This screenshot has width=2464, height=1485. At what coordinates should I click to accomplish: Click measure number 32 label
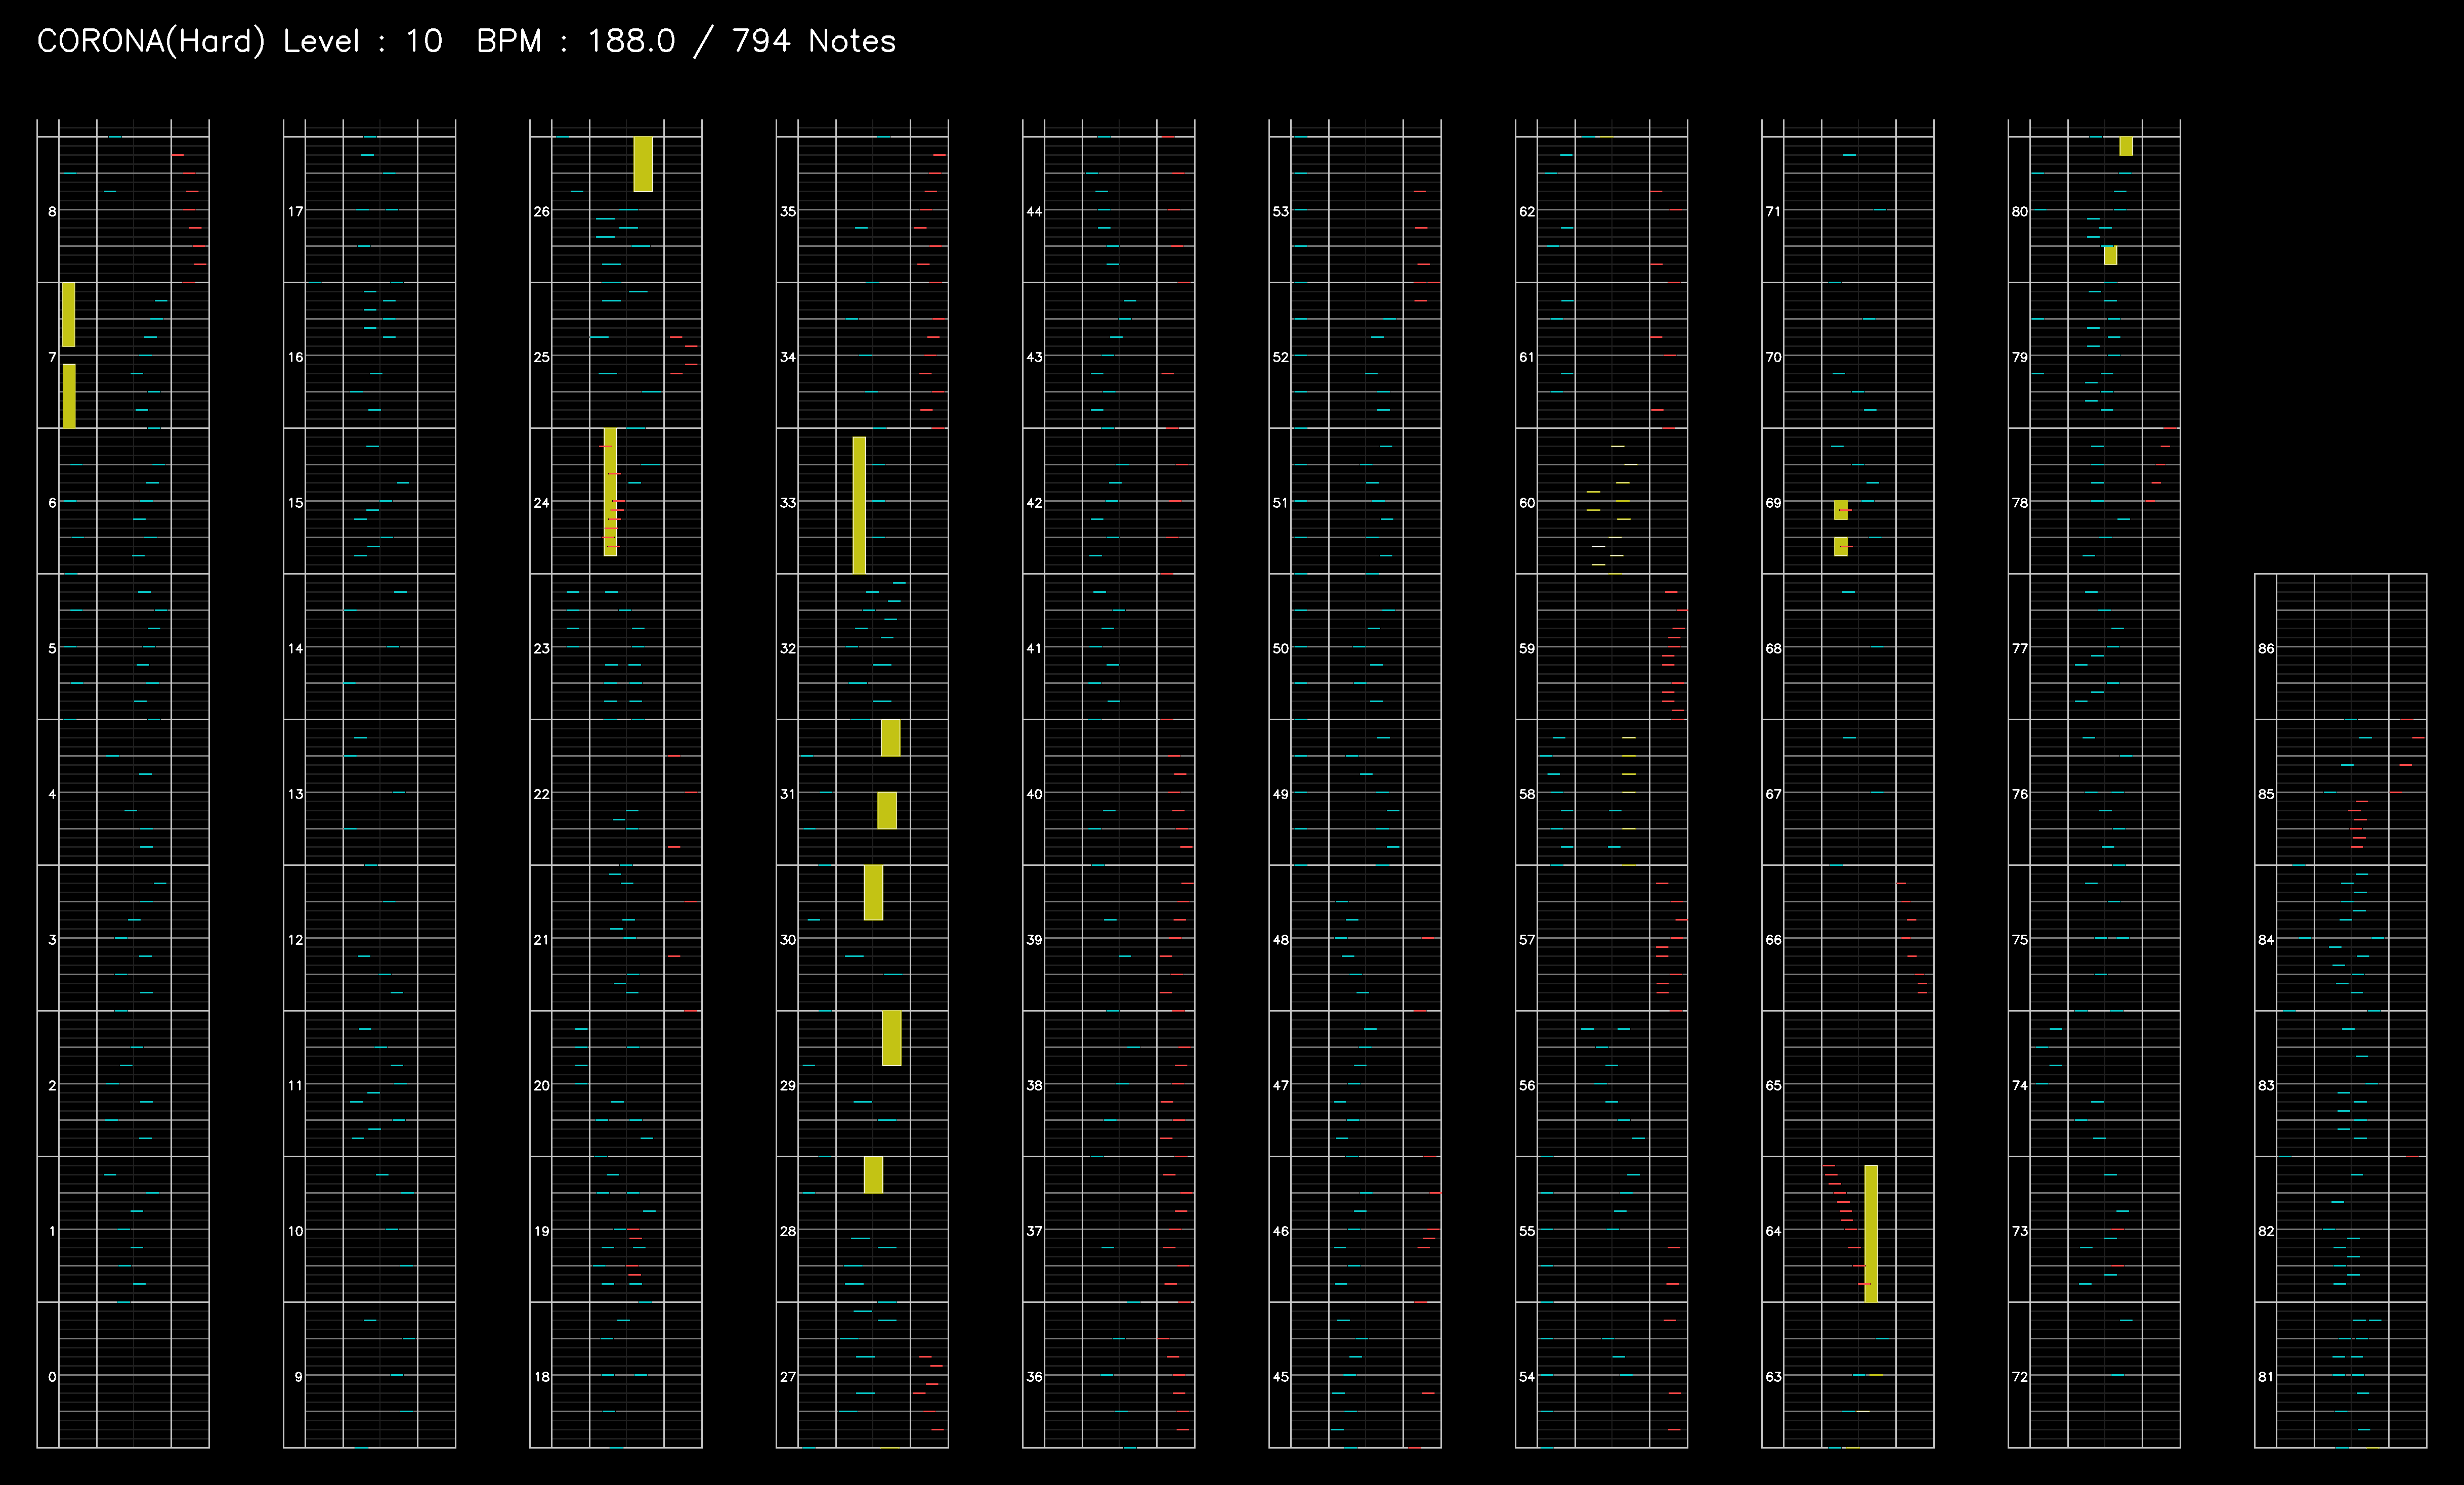pyautogui.click(x=788, y=648)
